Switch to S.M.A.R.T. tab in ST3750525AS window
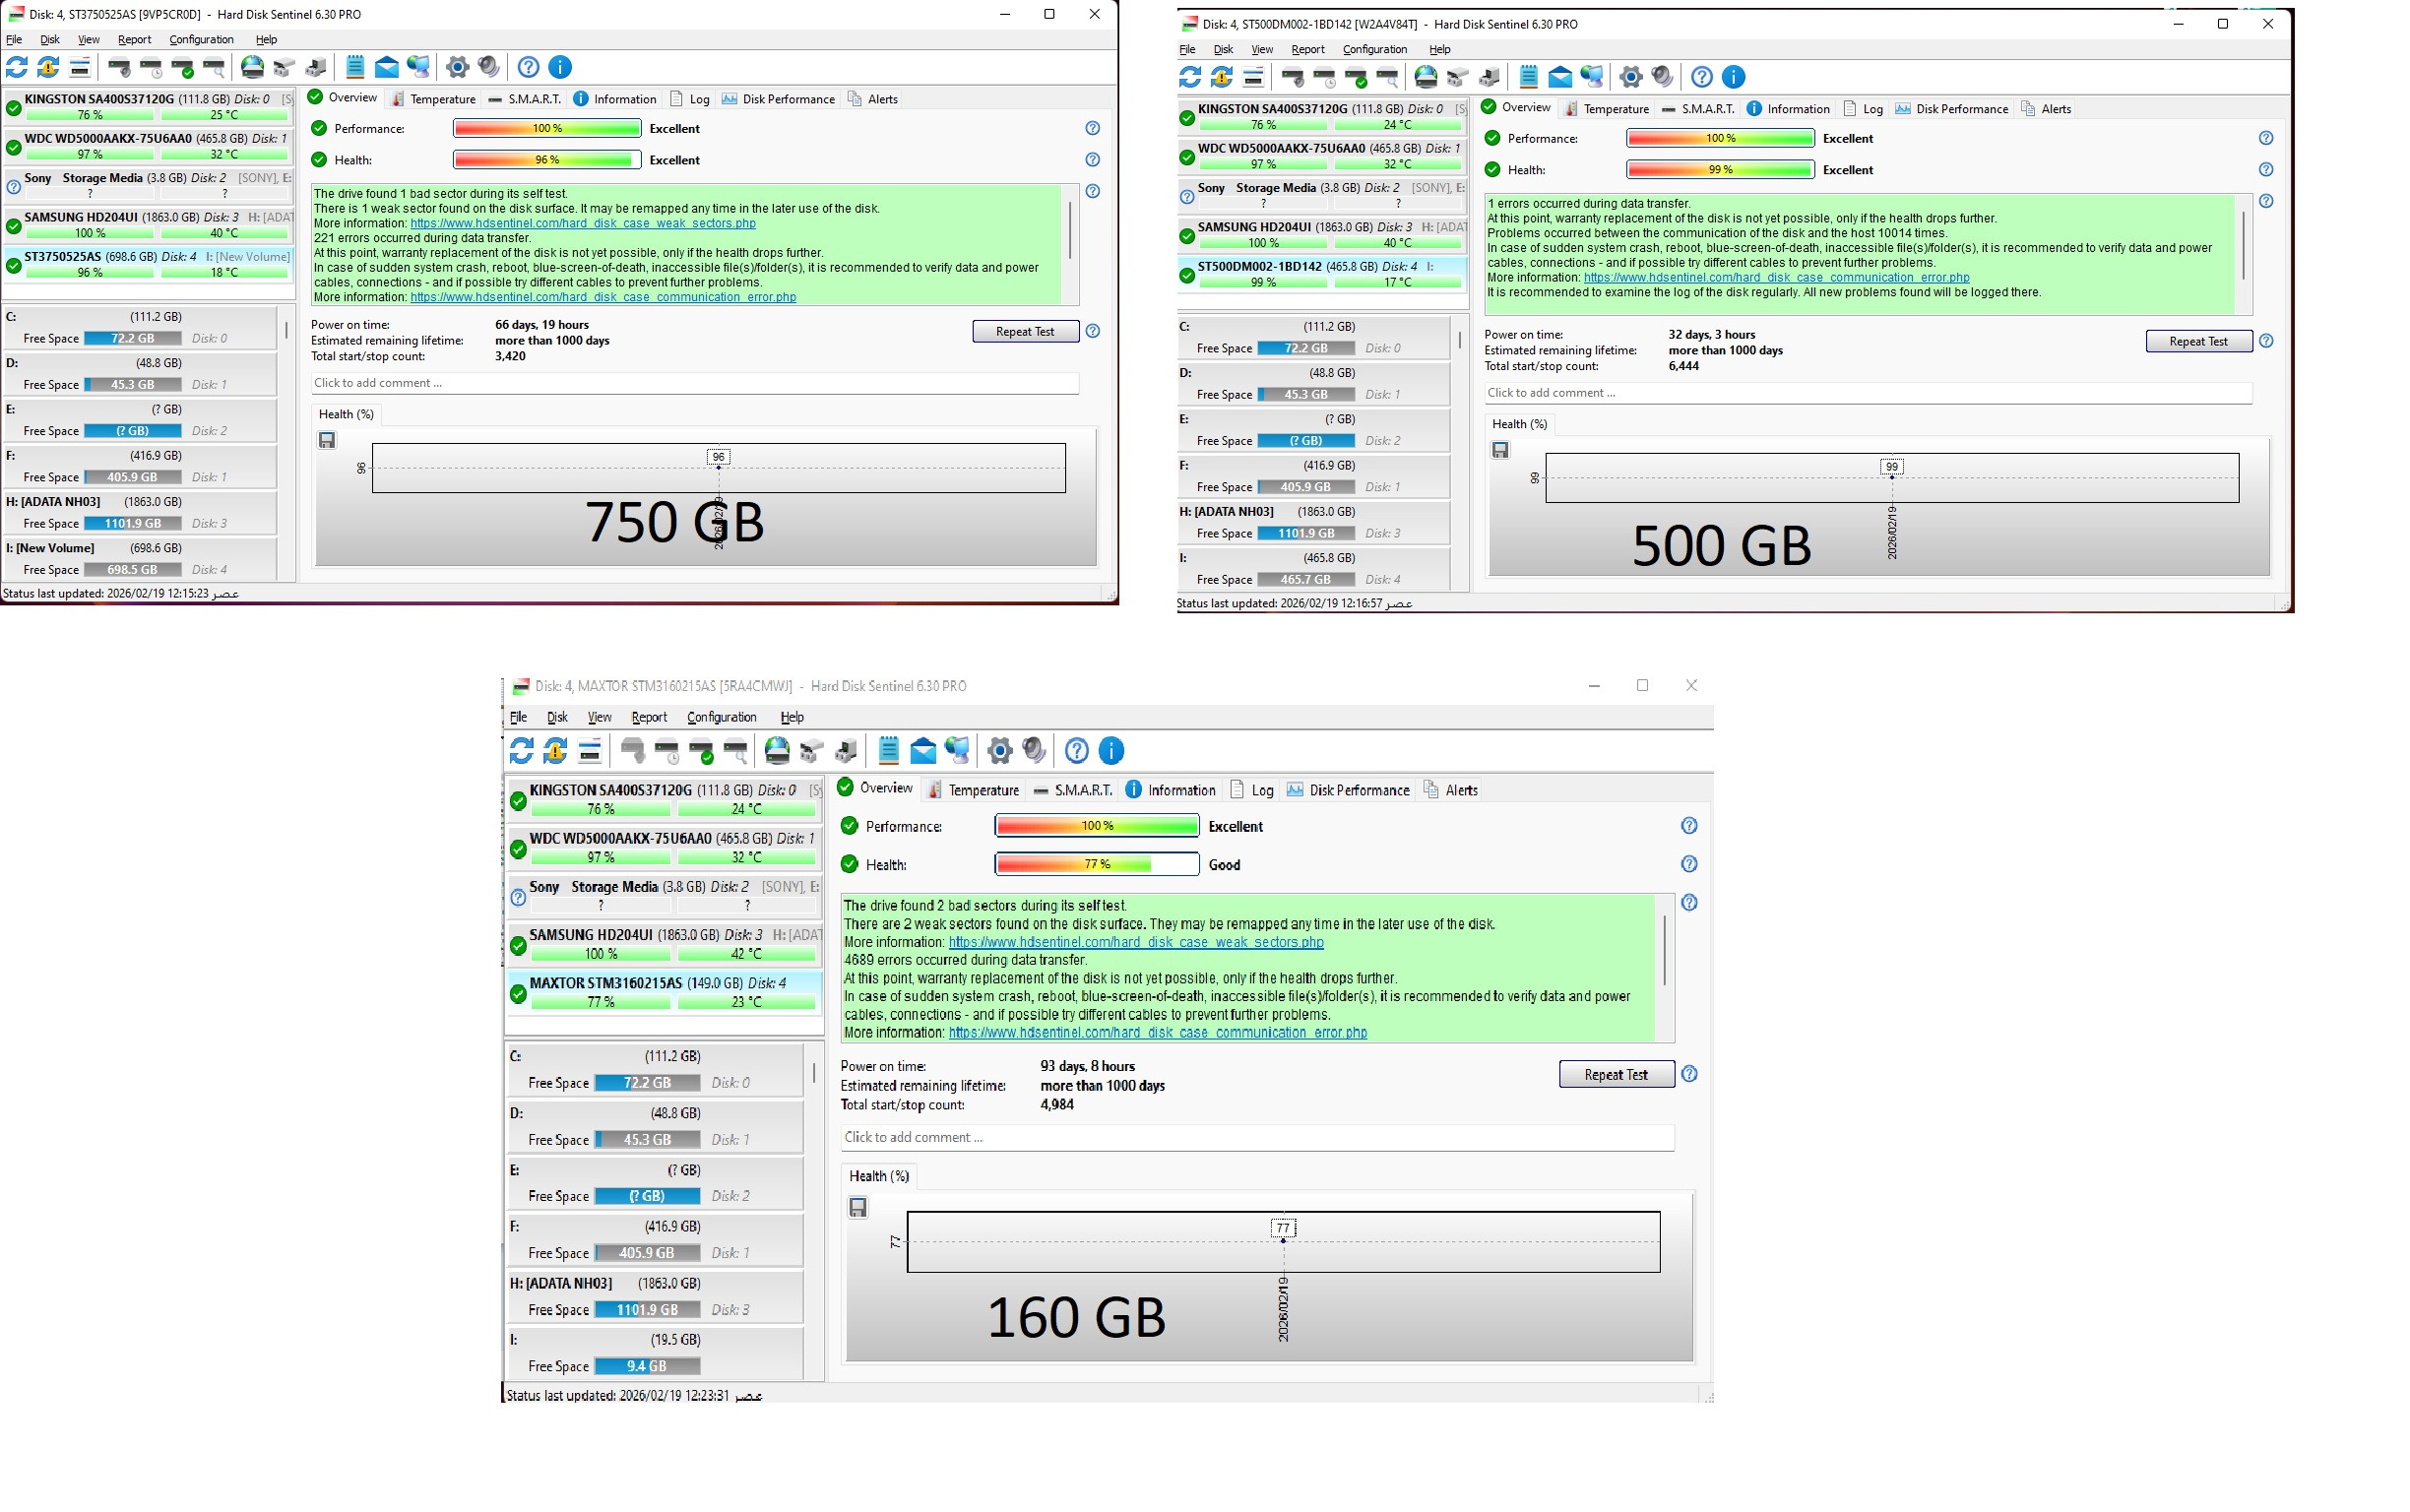This screenshot has height=1512, width=2410. coord(524,99)
